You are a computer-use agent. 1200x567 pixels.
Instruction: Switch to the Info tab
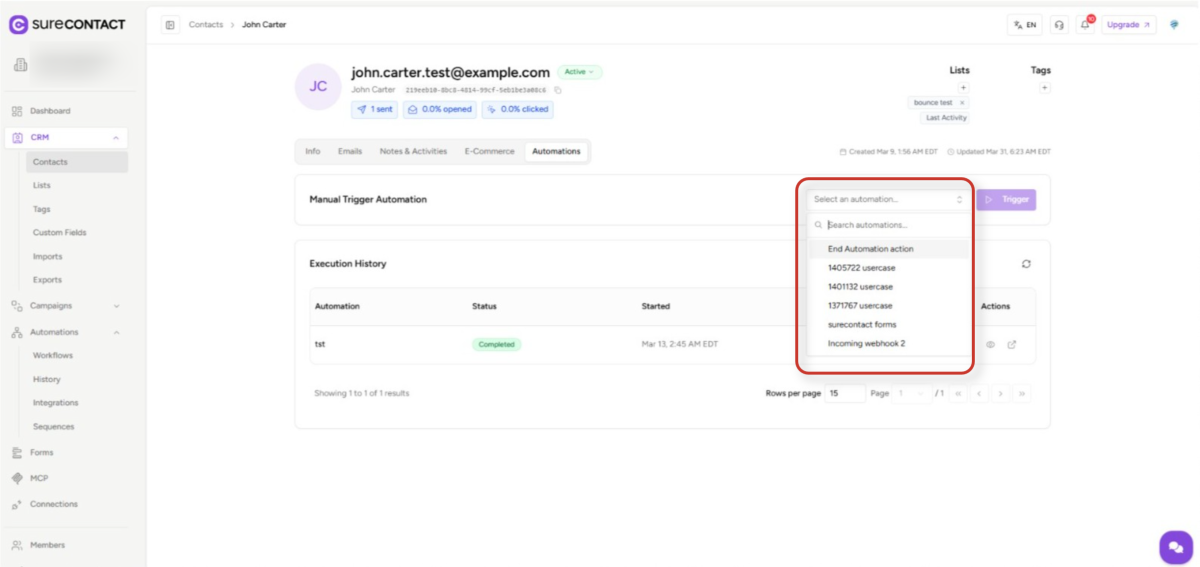(x=313, y=151)
